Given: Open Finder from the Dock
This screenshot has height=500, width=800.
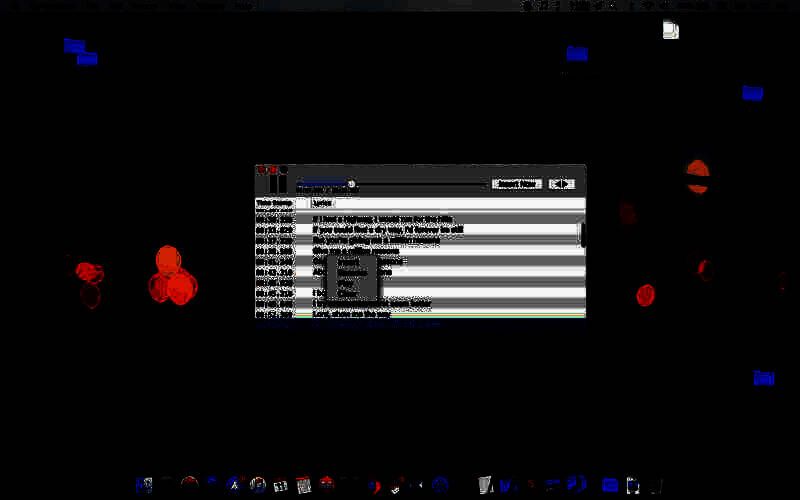Looking at the screenshot, I should (144, 485).
